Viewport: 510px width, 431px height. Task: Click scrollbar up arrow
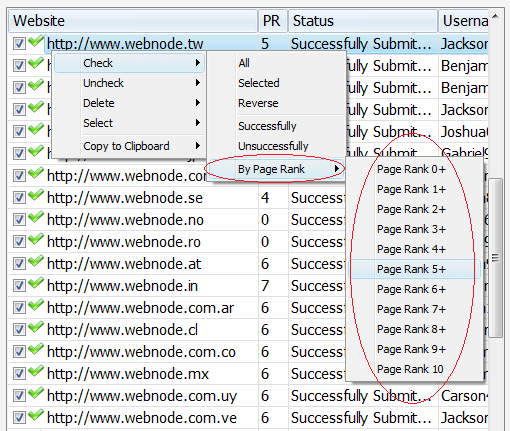click(496, 16)
